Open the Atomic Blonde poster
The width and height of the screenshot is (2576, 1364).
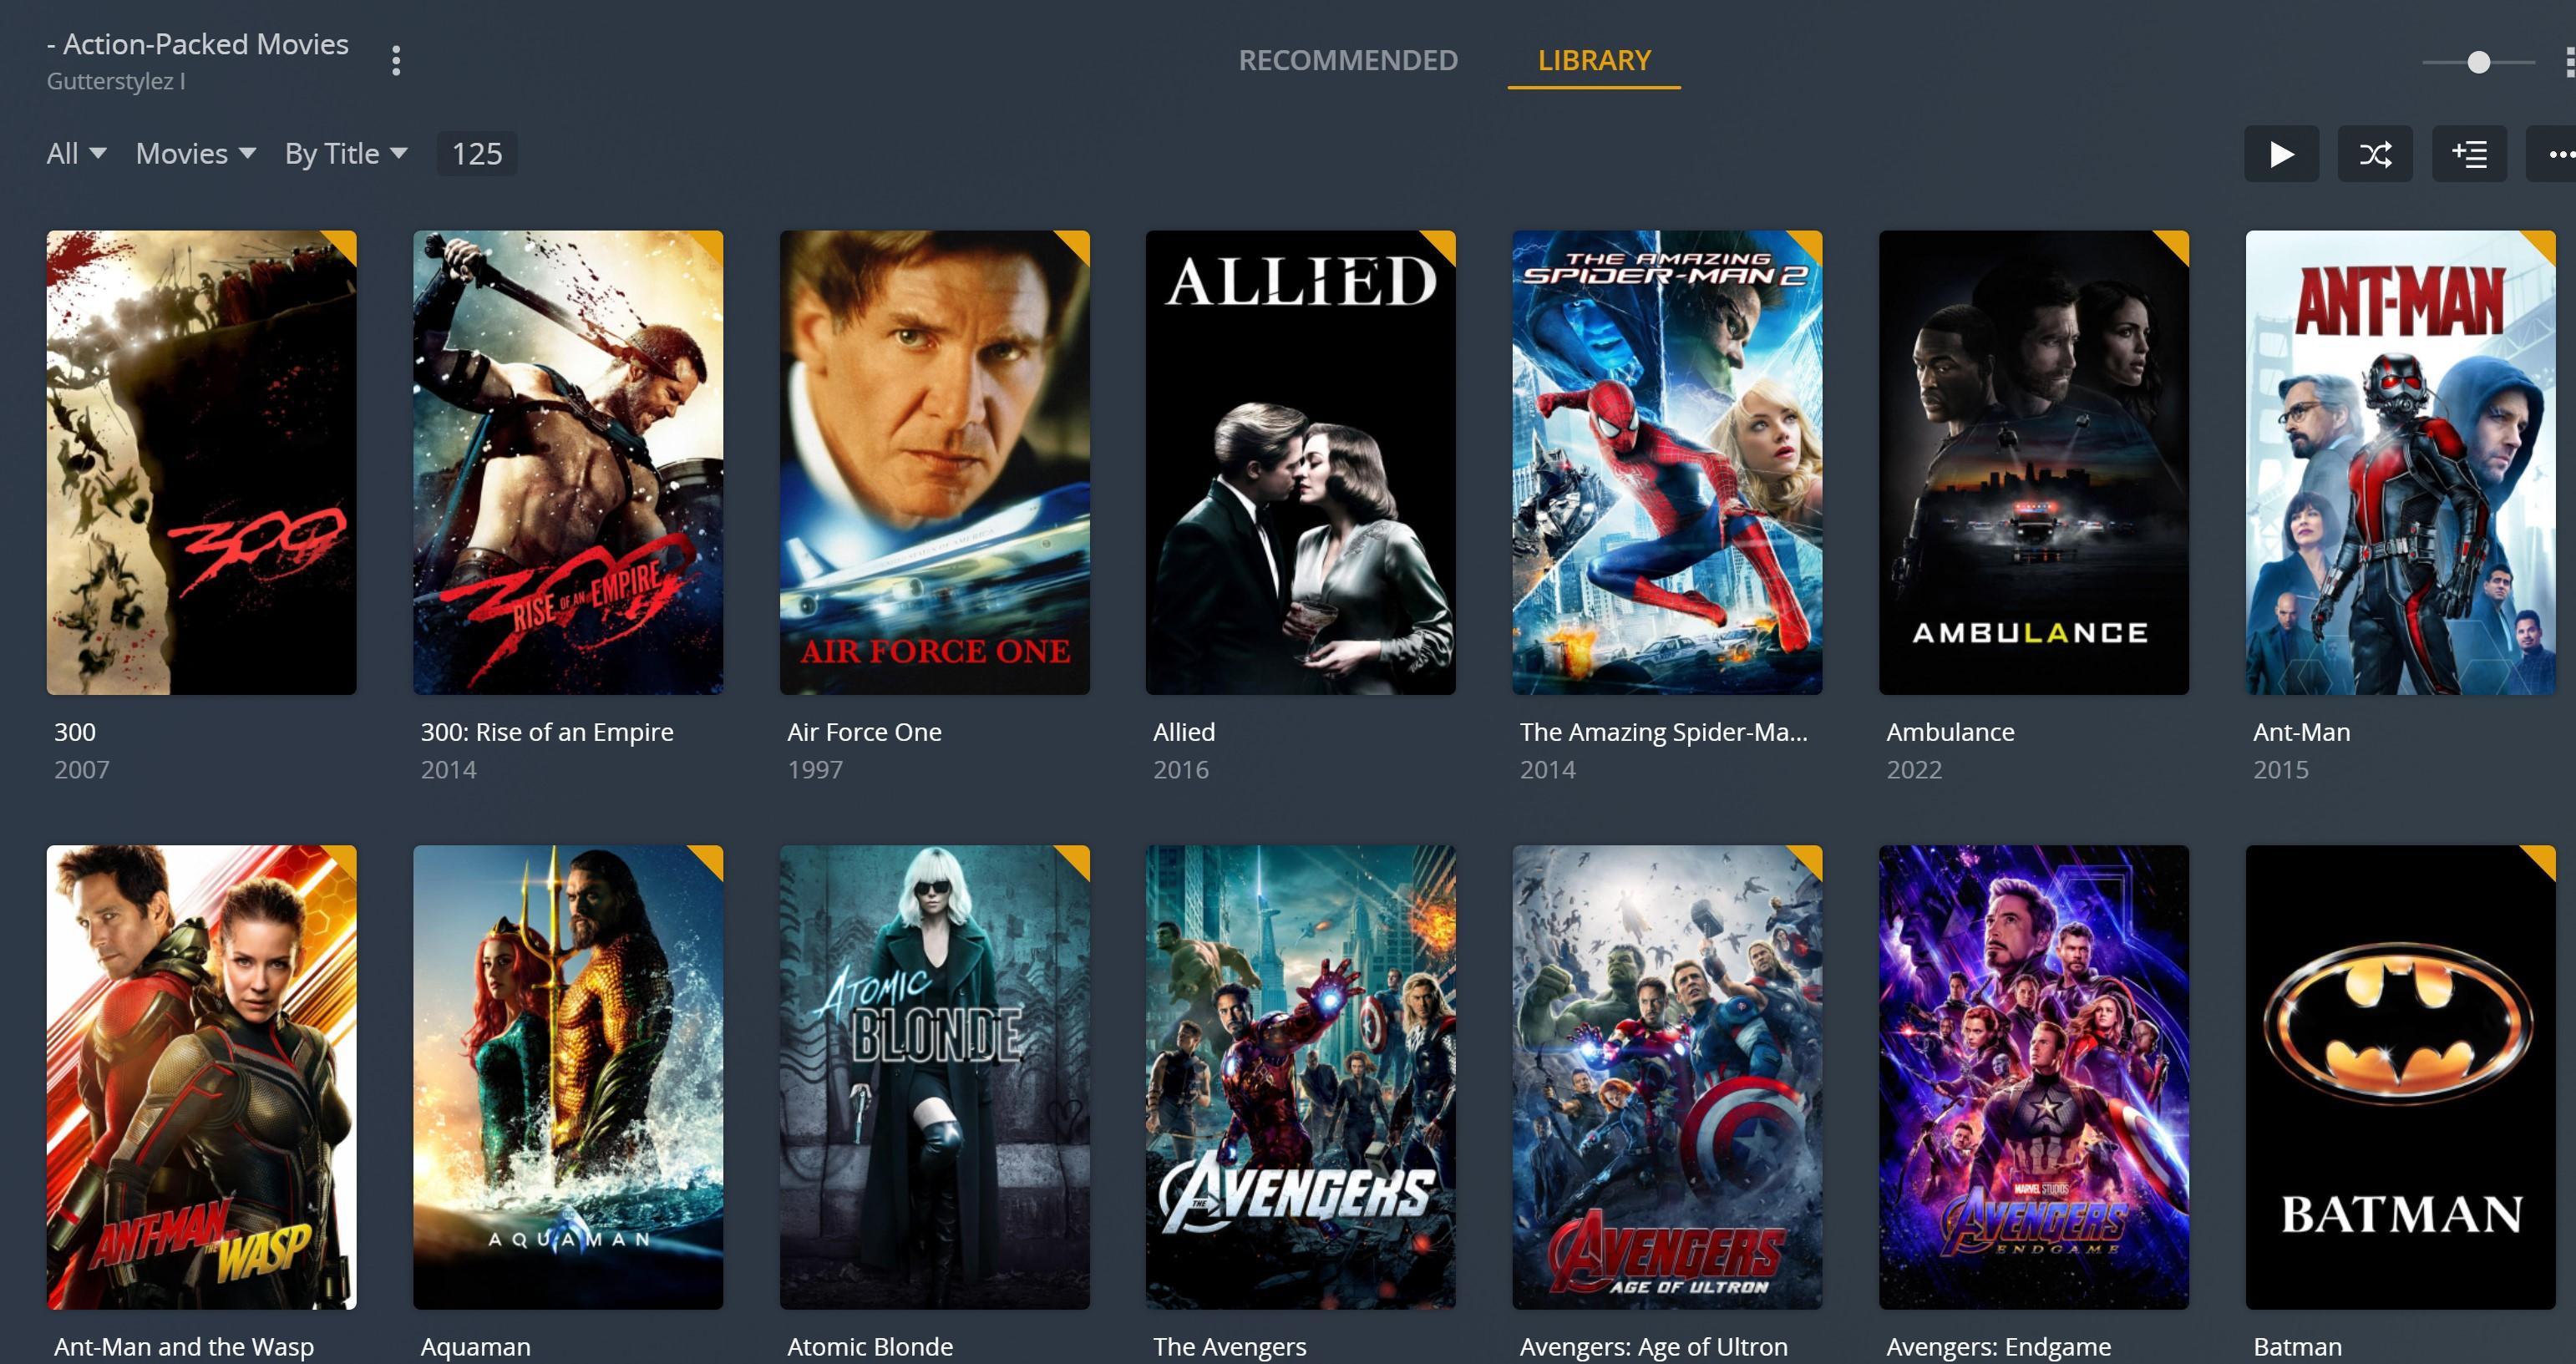tap(935, 1078)
